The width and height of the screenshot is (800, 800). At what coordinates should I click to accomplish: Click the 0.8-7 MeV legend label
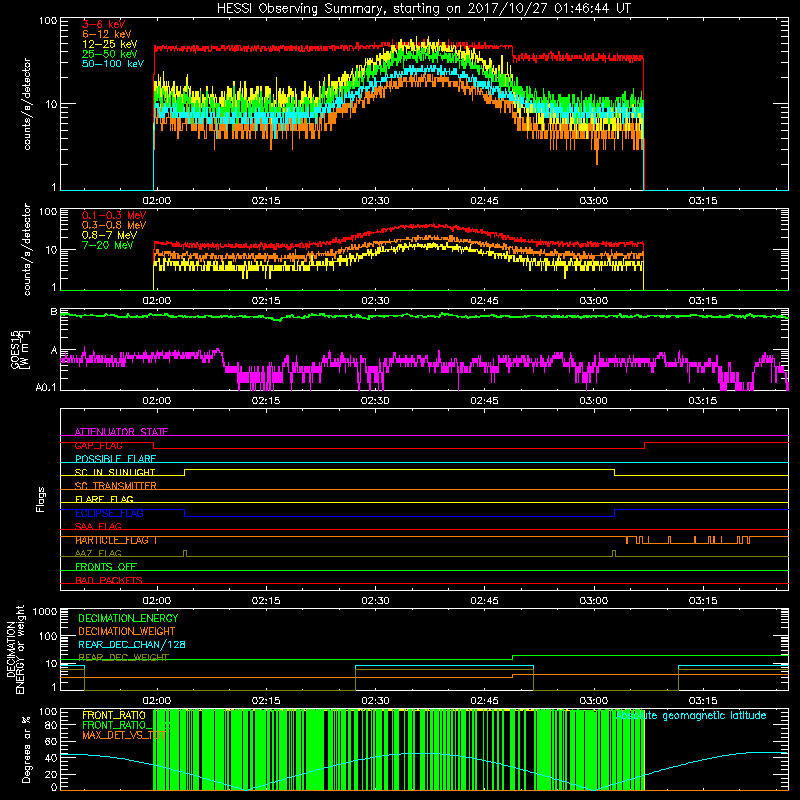[109, 235]
